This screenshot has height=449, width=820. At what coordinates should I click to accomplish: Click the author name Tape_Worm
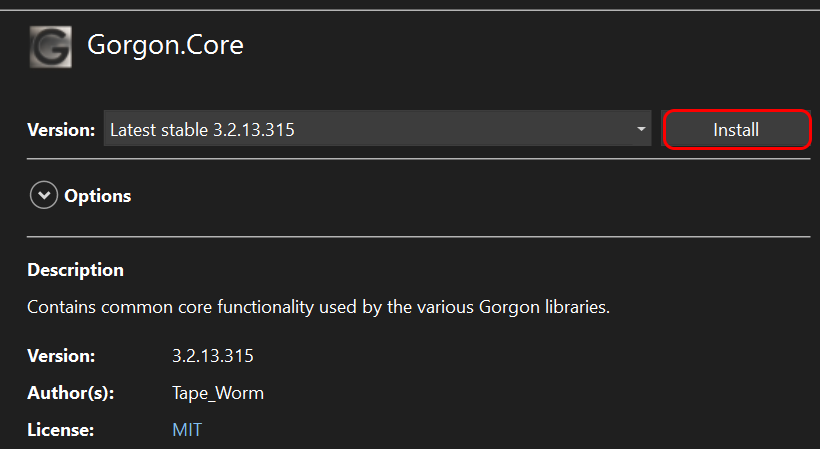pyautogui.click(x=218, y=393)
